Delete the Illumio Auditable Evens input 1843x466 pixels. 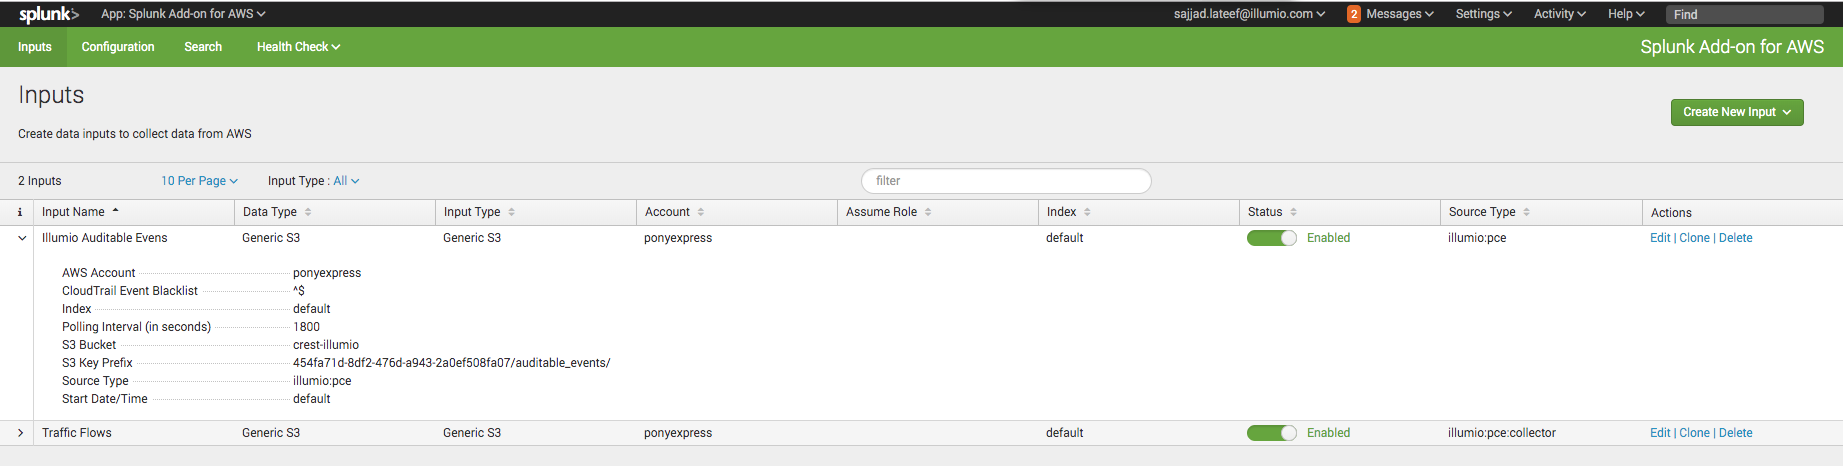pyautogui.click(x=1736, y=238)
